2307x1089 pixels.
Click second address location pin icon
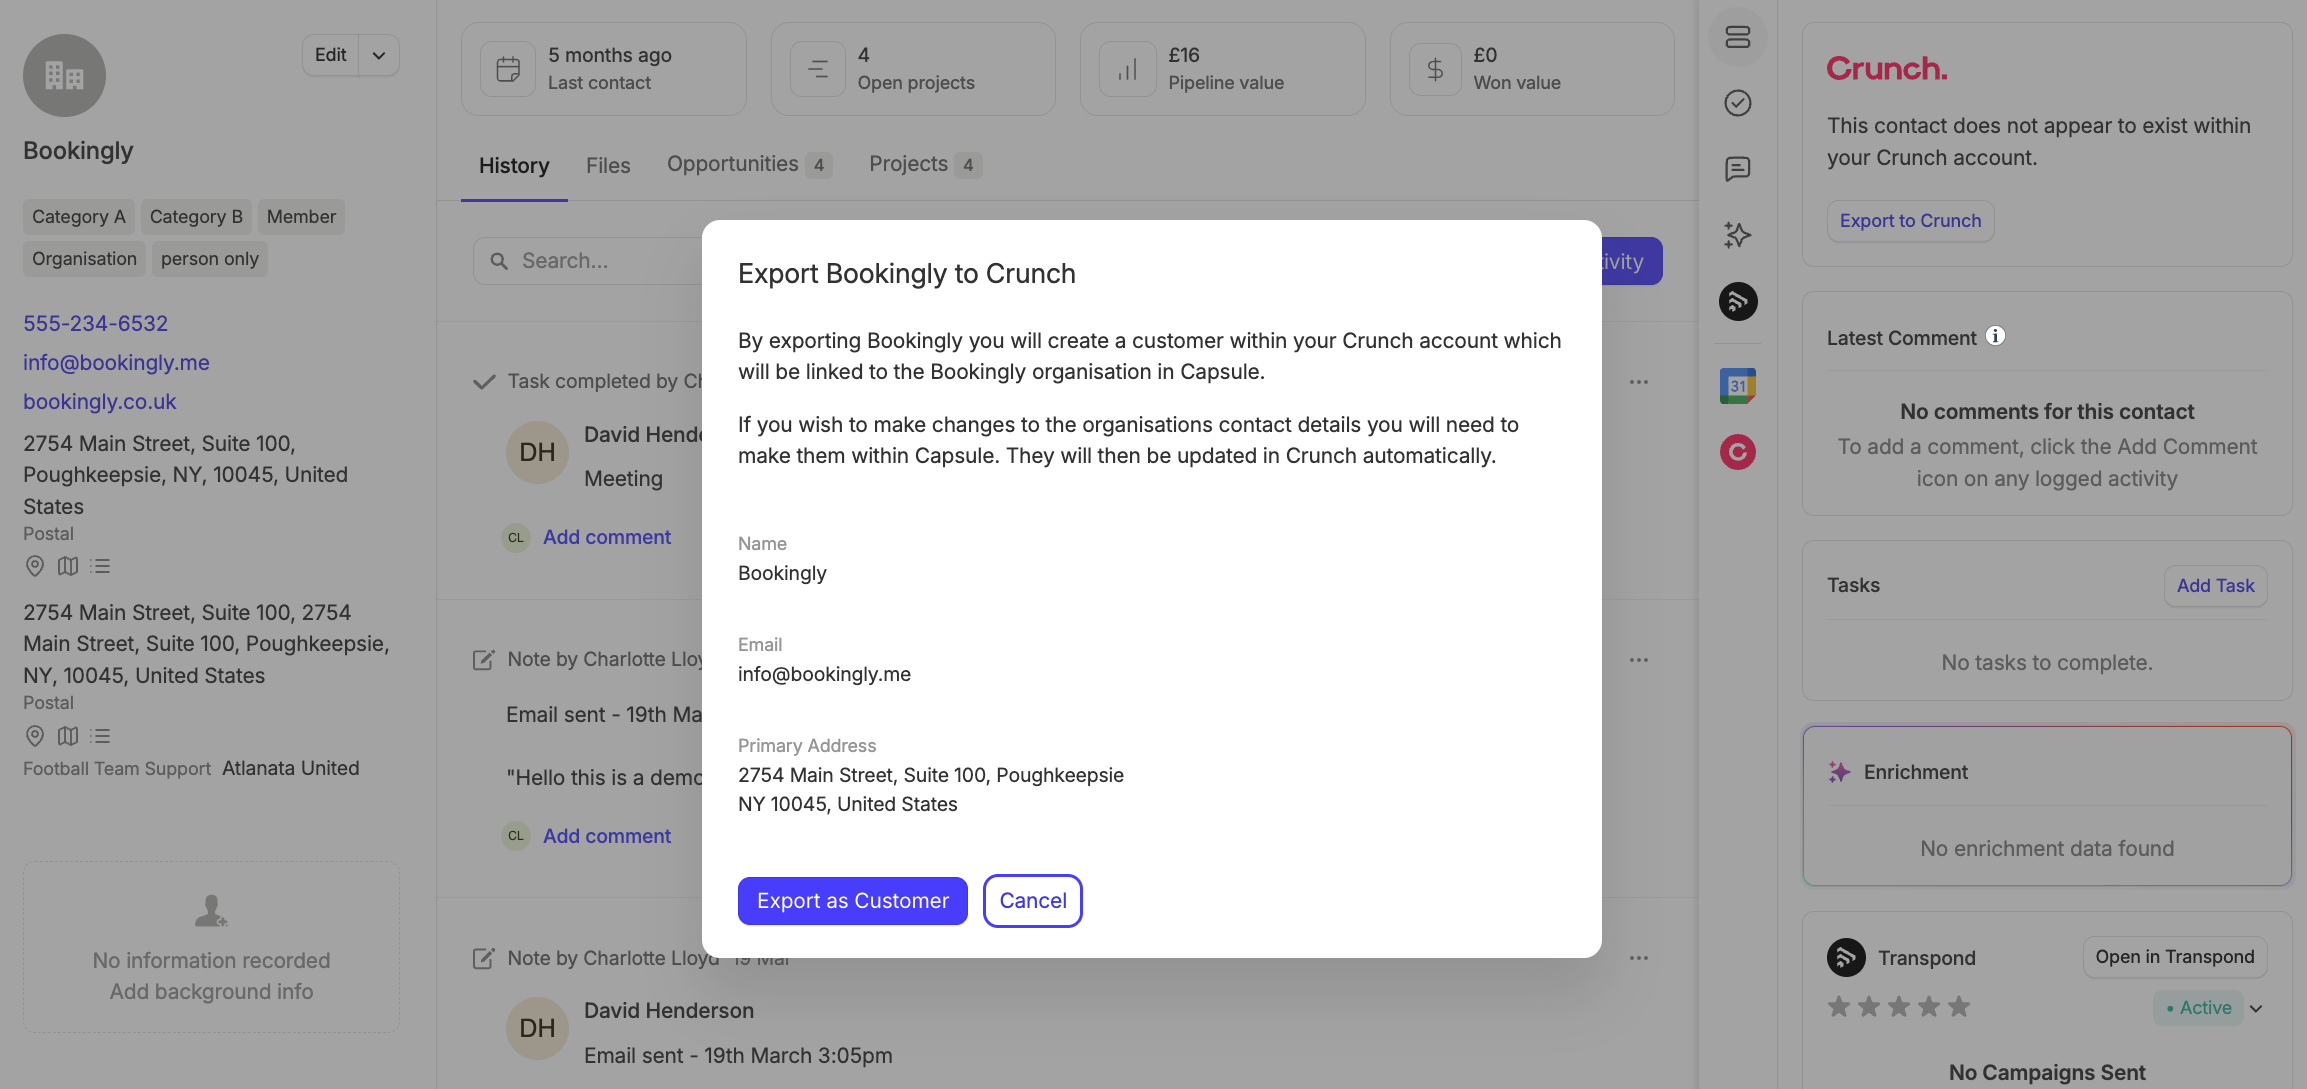point(34,736)
